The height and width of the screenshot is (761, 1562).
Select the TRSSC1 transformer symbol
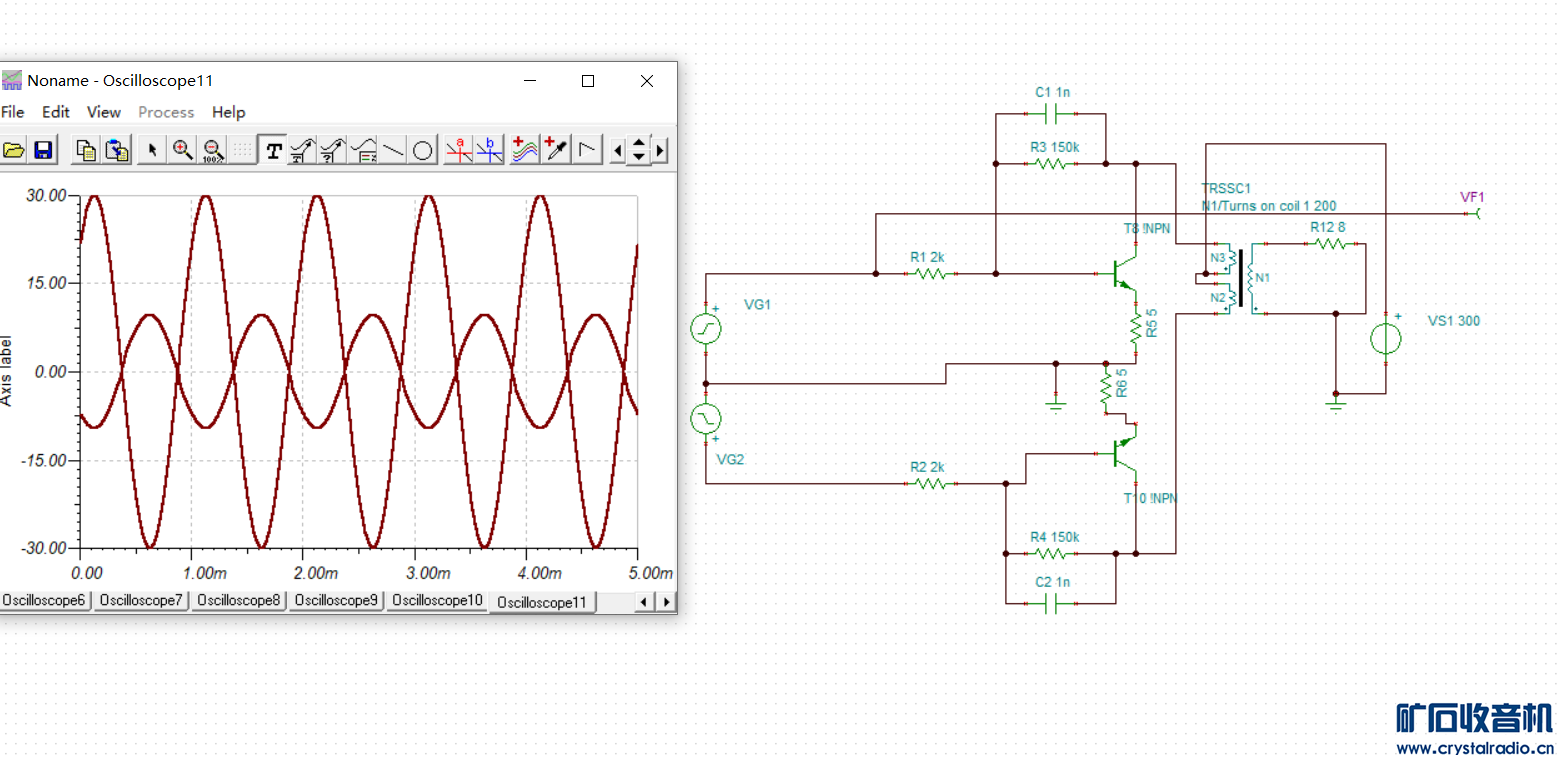pos(1240,280)
